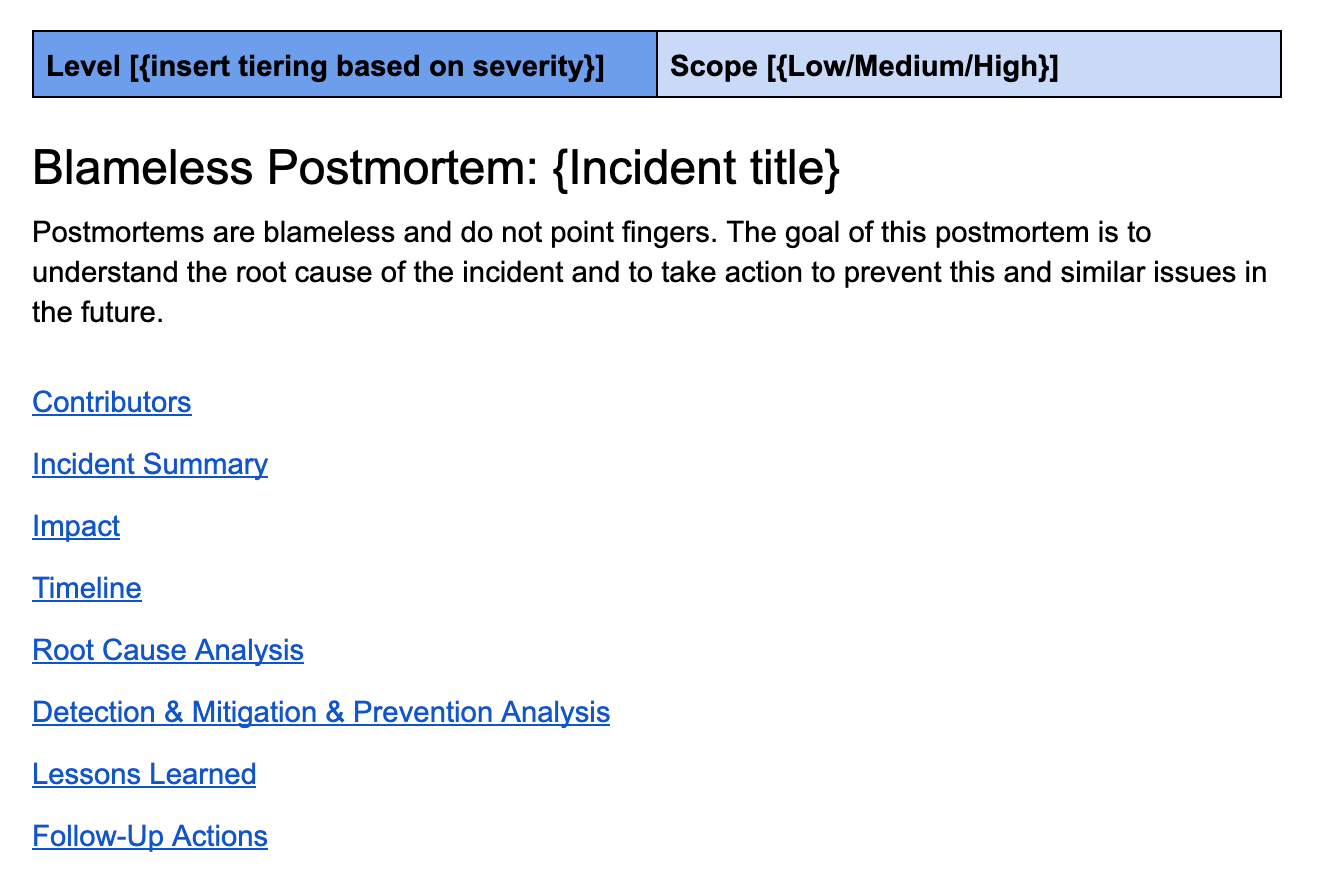This screenshot has height=878, width=1340.
Task: Go to the Timeline section link
Action: click(x=87, y=588)
